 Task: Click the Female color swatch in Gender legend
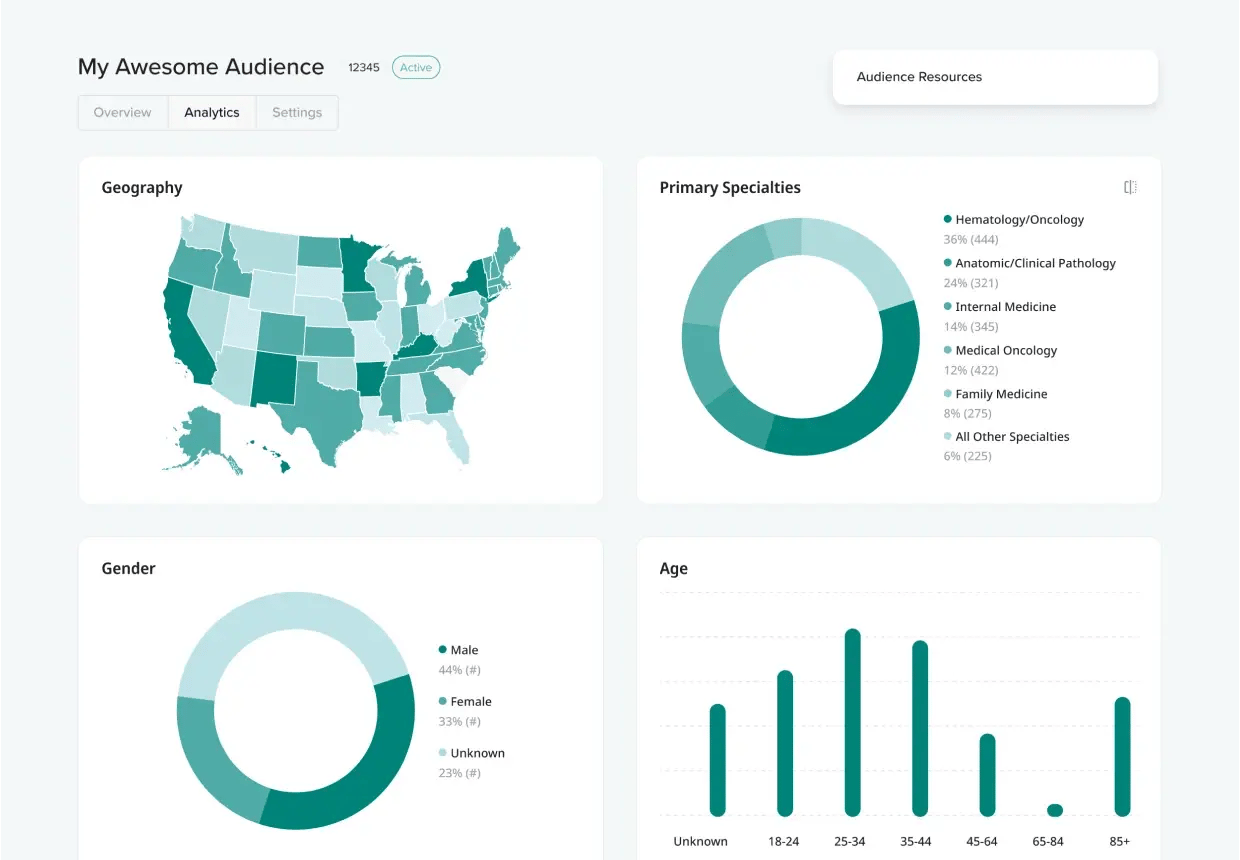(x=442, y=701)
